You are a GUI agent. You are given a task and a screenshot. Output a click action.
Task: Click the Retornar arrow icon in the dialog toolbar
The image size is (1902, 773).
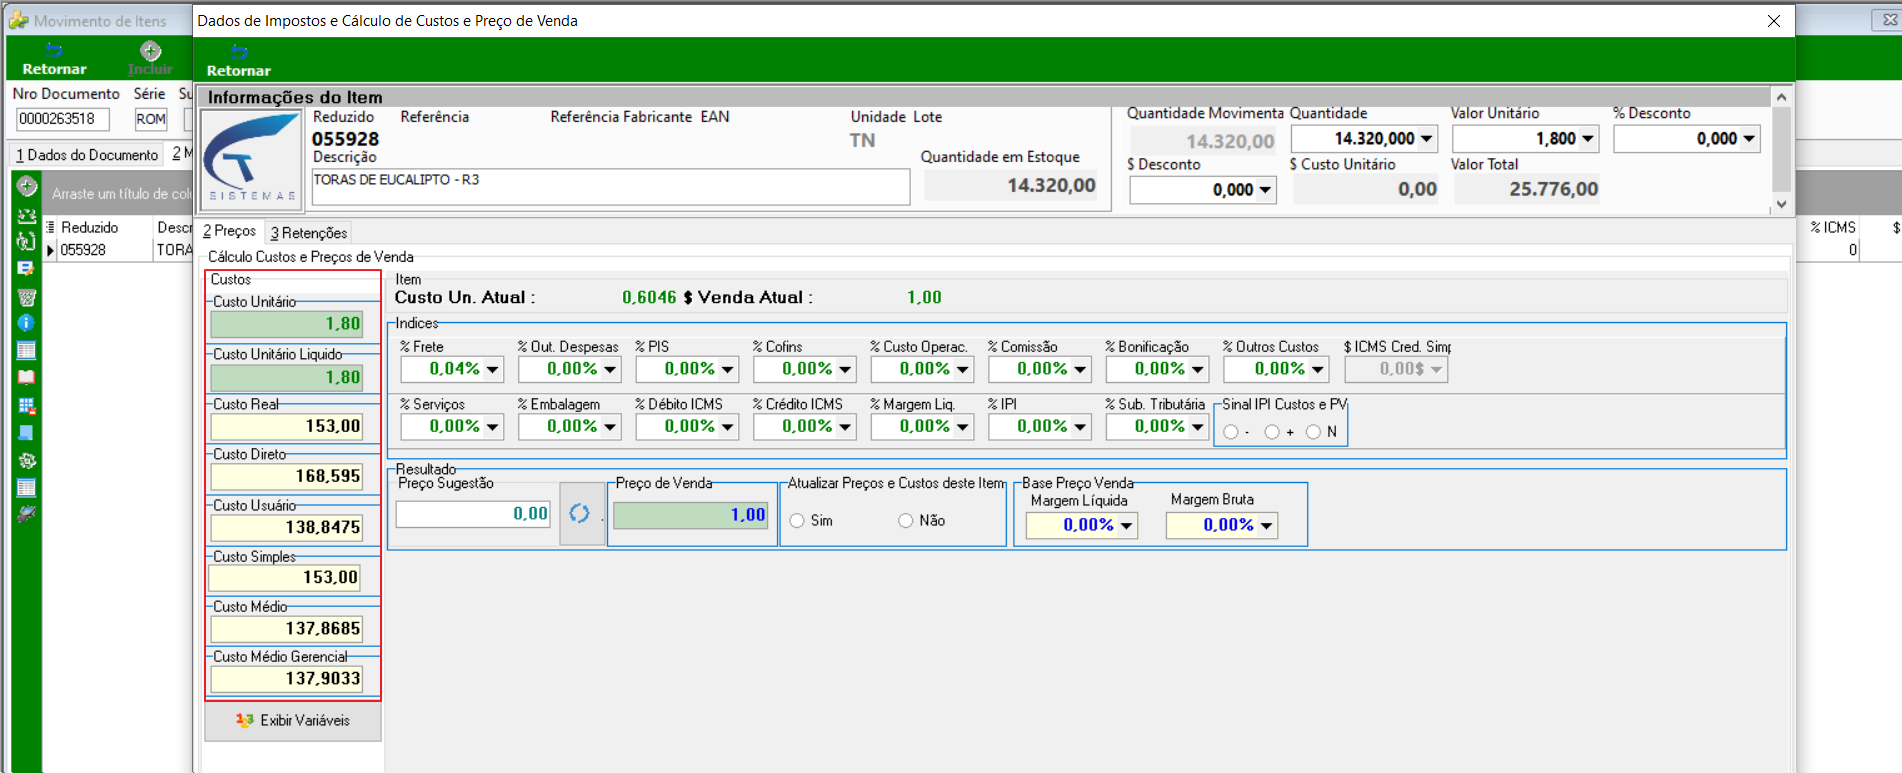point(238,51)
